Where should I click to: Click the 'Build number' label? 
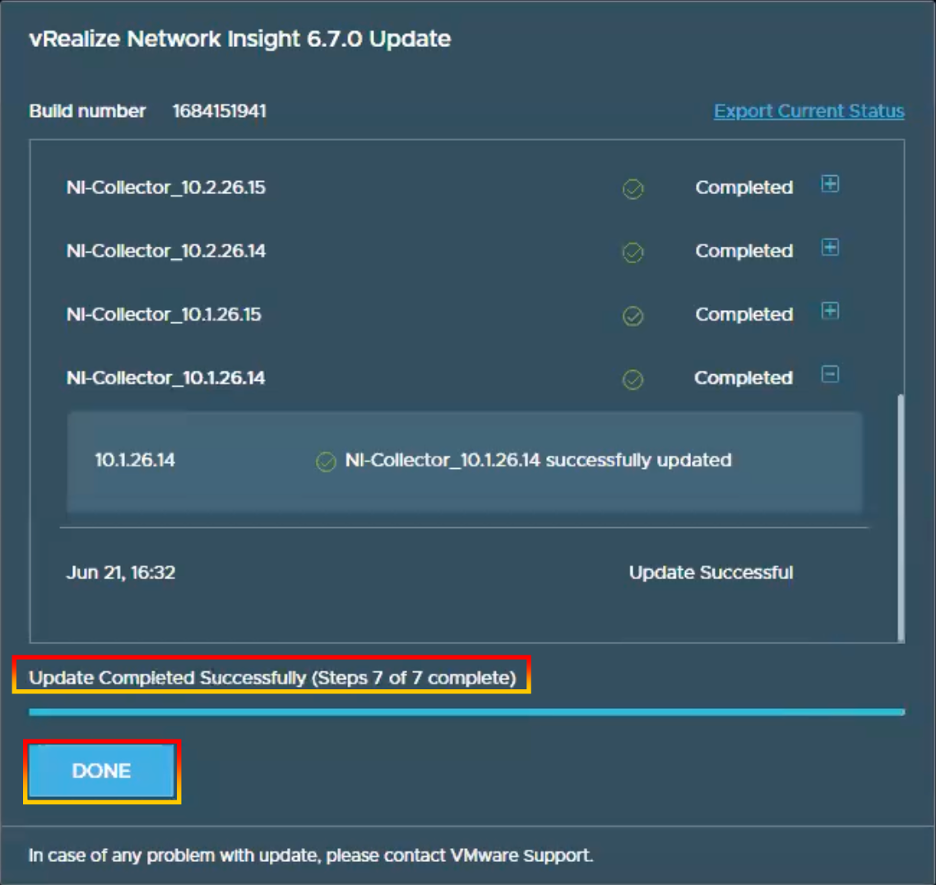tap(87, 111)
